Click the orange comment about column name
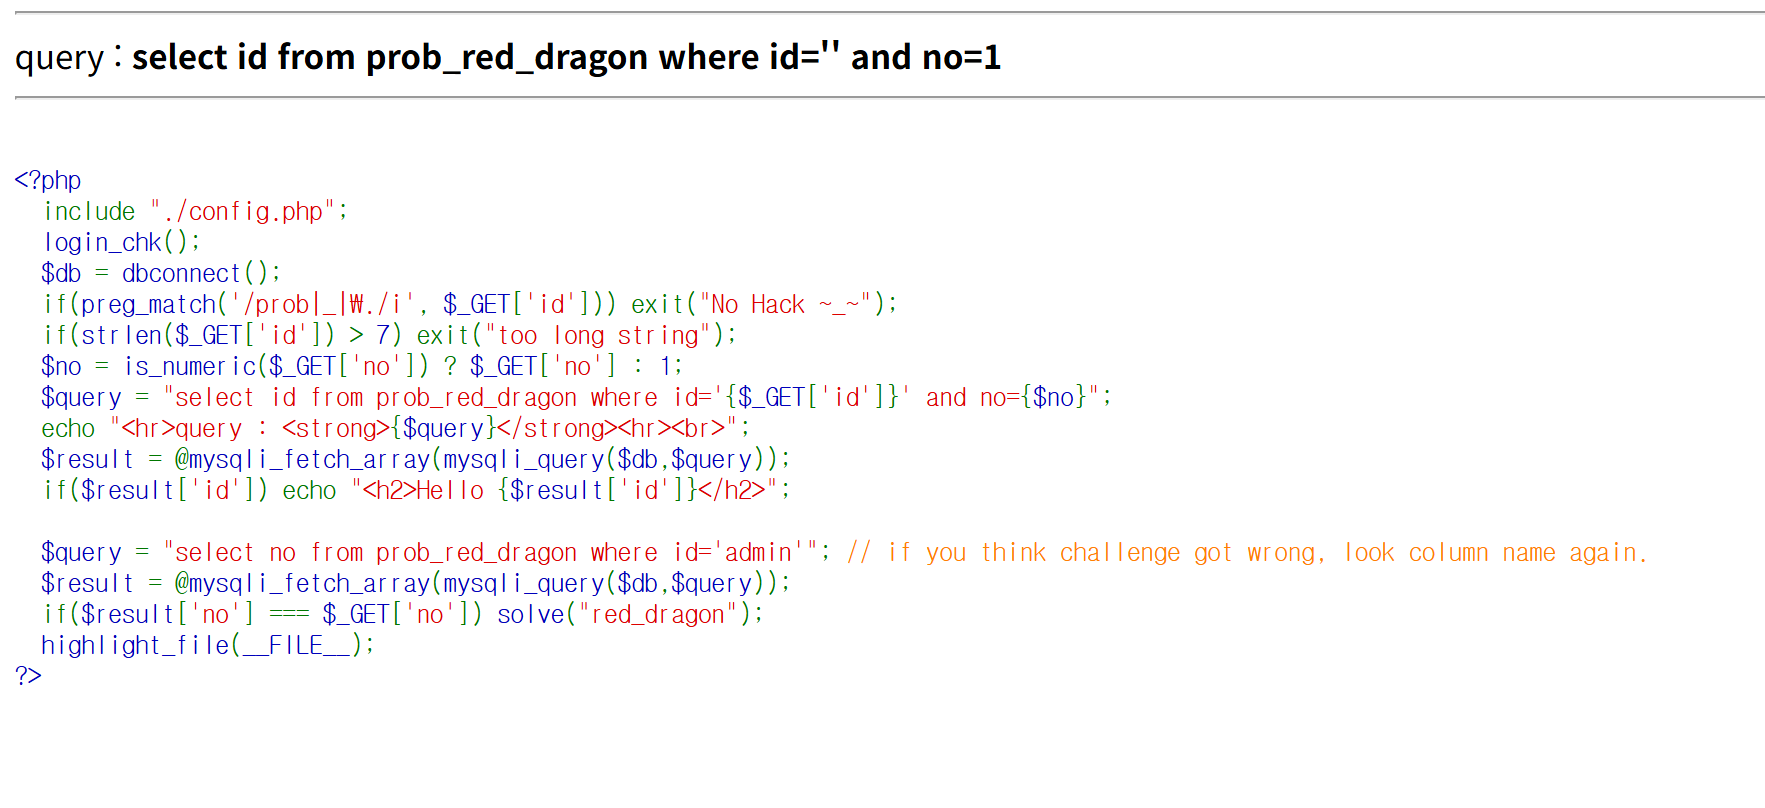The height and width of the screenshot is (808, 1765). coord(1246,553)
